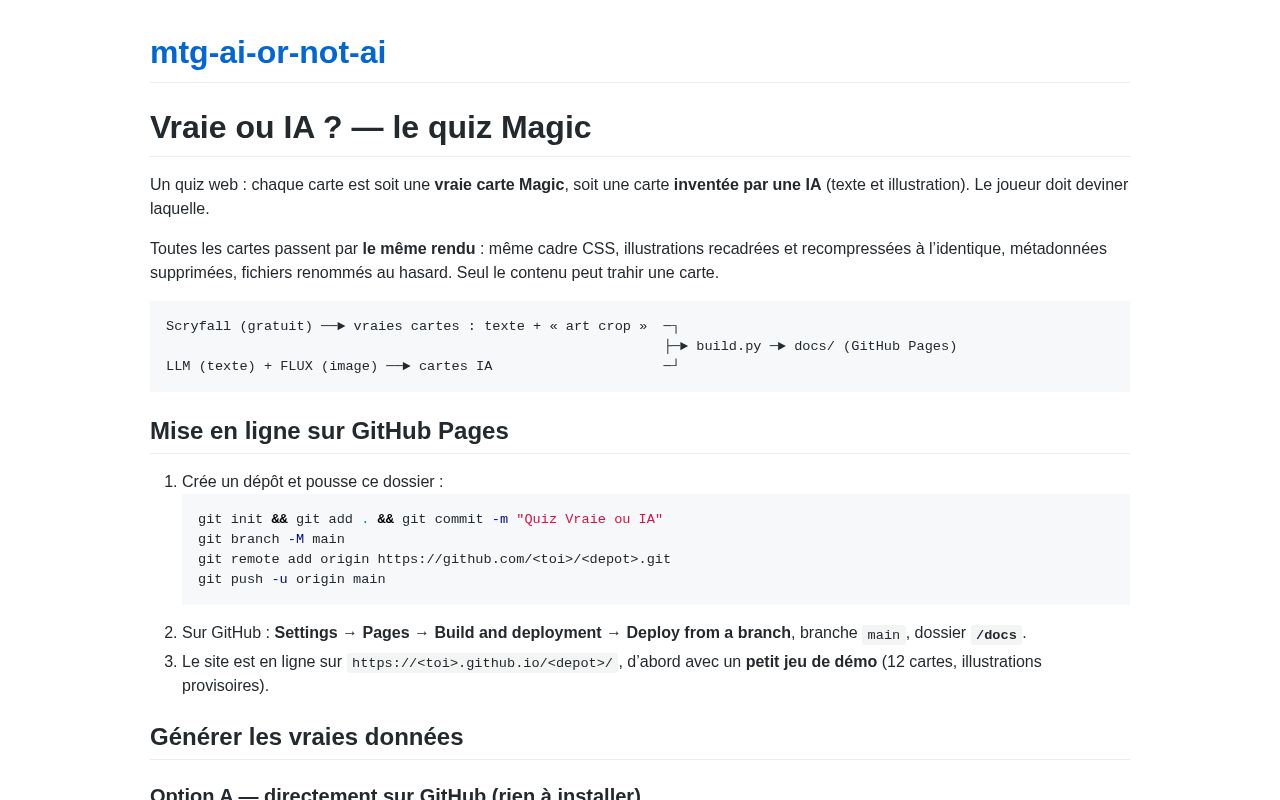The height and width of the screenshot is (800, 1280).
Task: Click the bold text 'vraie carte Magic'
Action: point(499,185)
